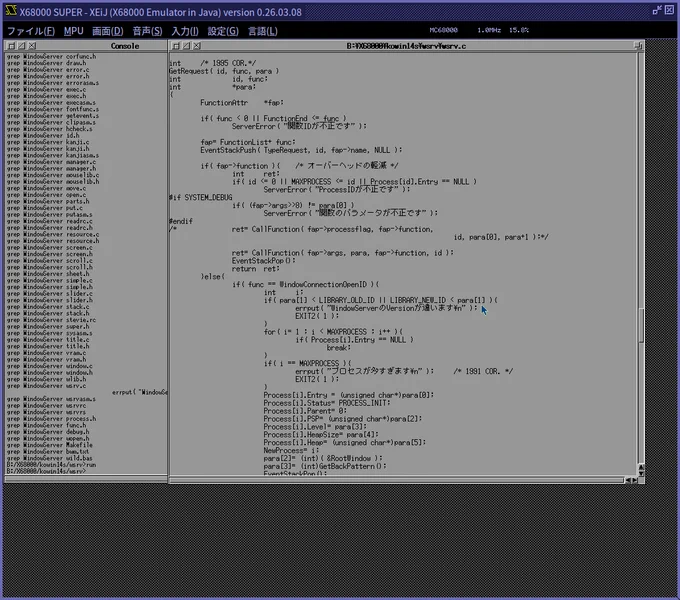Click the diagonal resize icon in wsrv.c title bar
The image size is (680, 600).
(186, 46)
